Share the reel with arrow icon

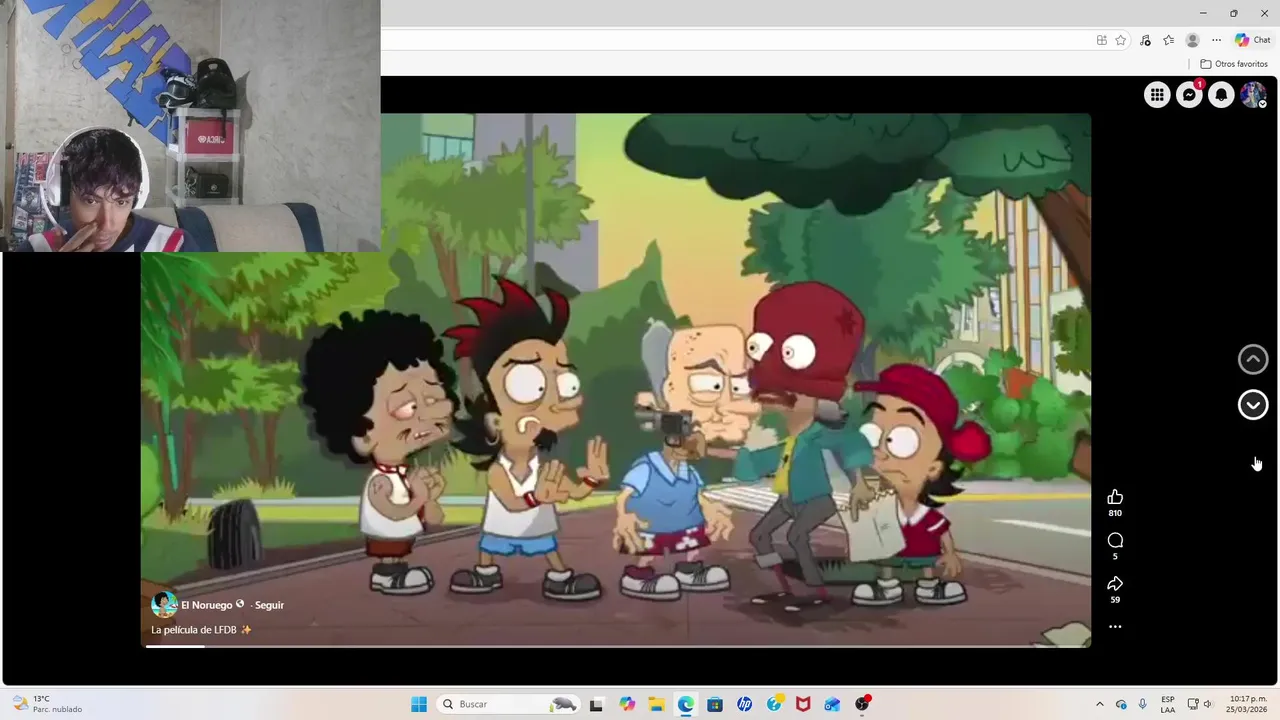(1115, 583)
